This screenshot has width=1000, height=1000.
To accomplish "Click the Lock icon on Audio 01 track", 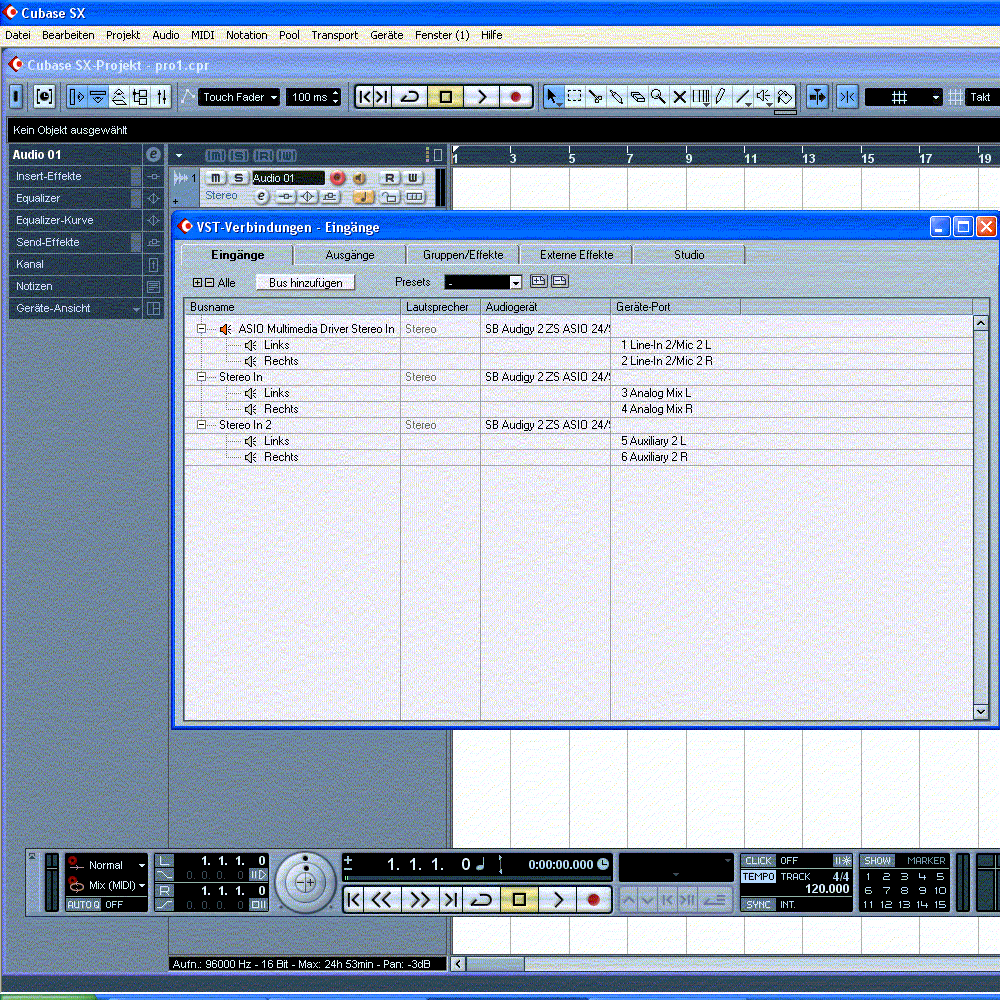I will 389,197.
